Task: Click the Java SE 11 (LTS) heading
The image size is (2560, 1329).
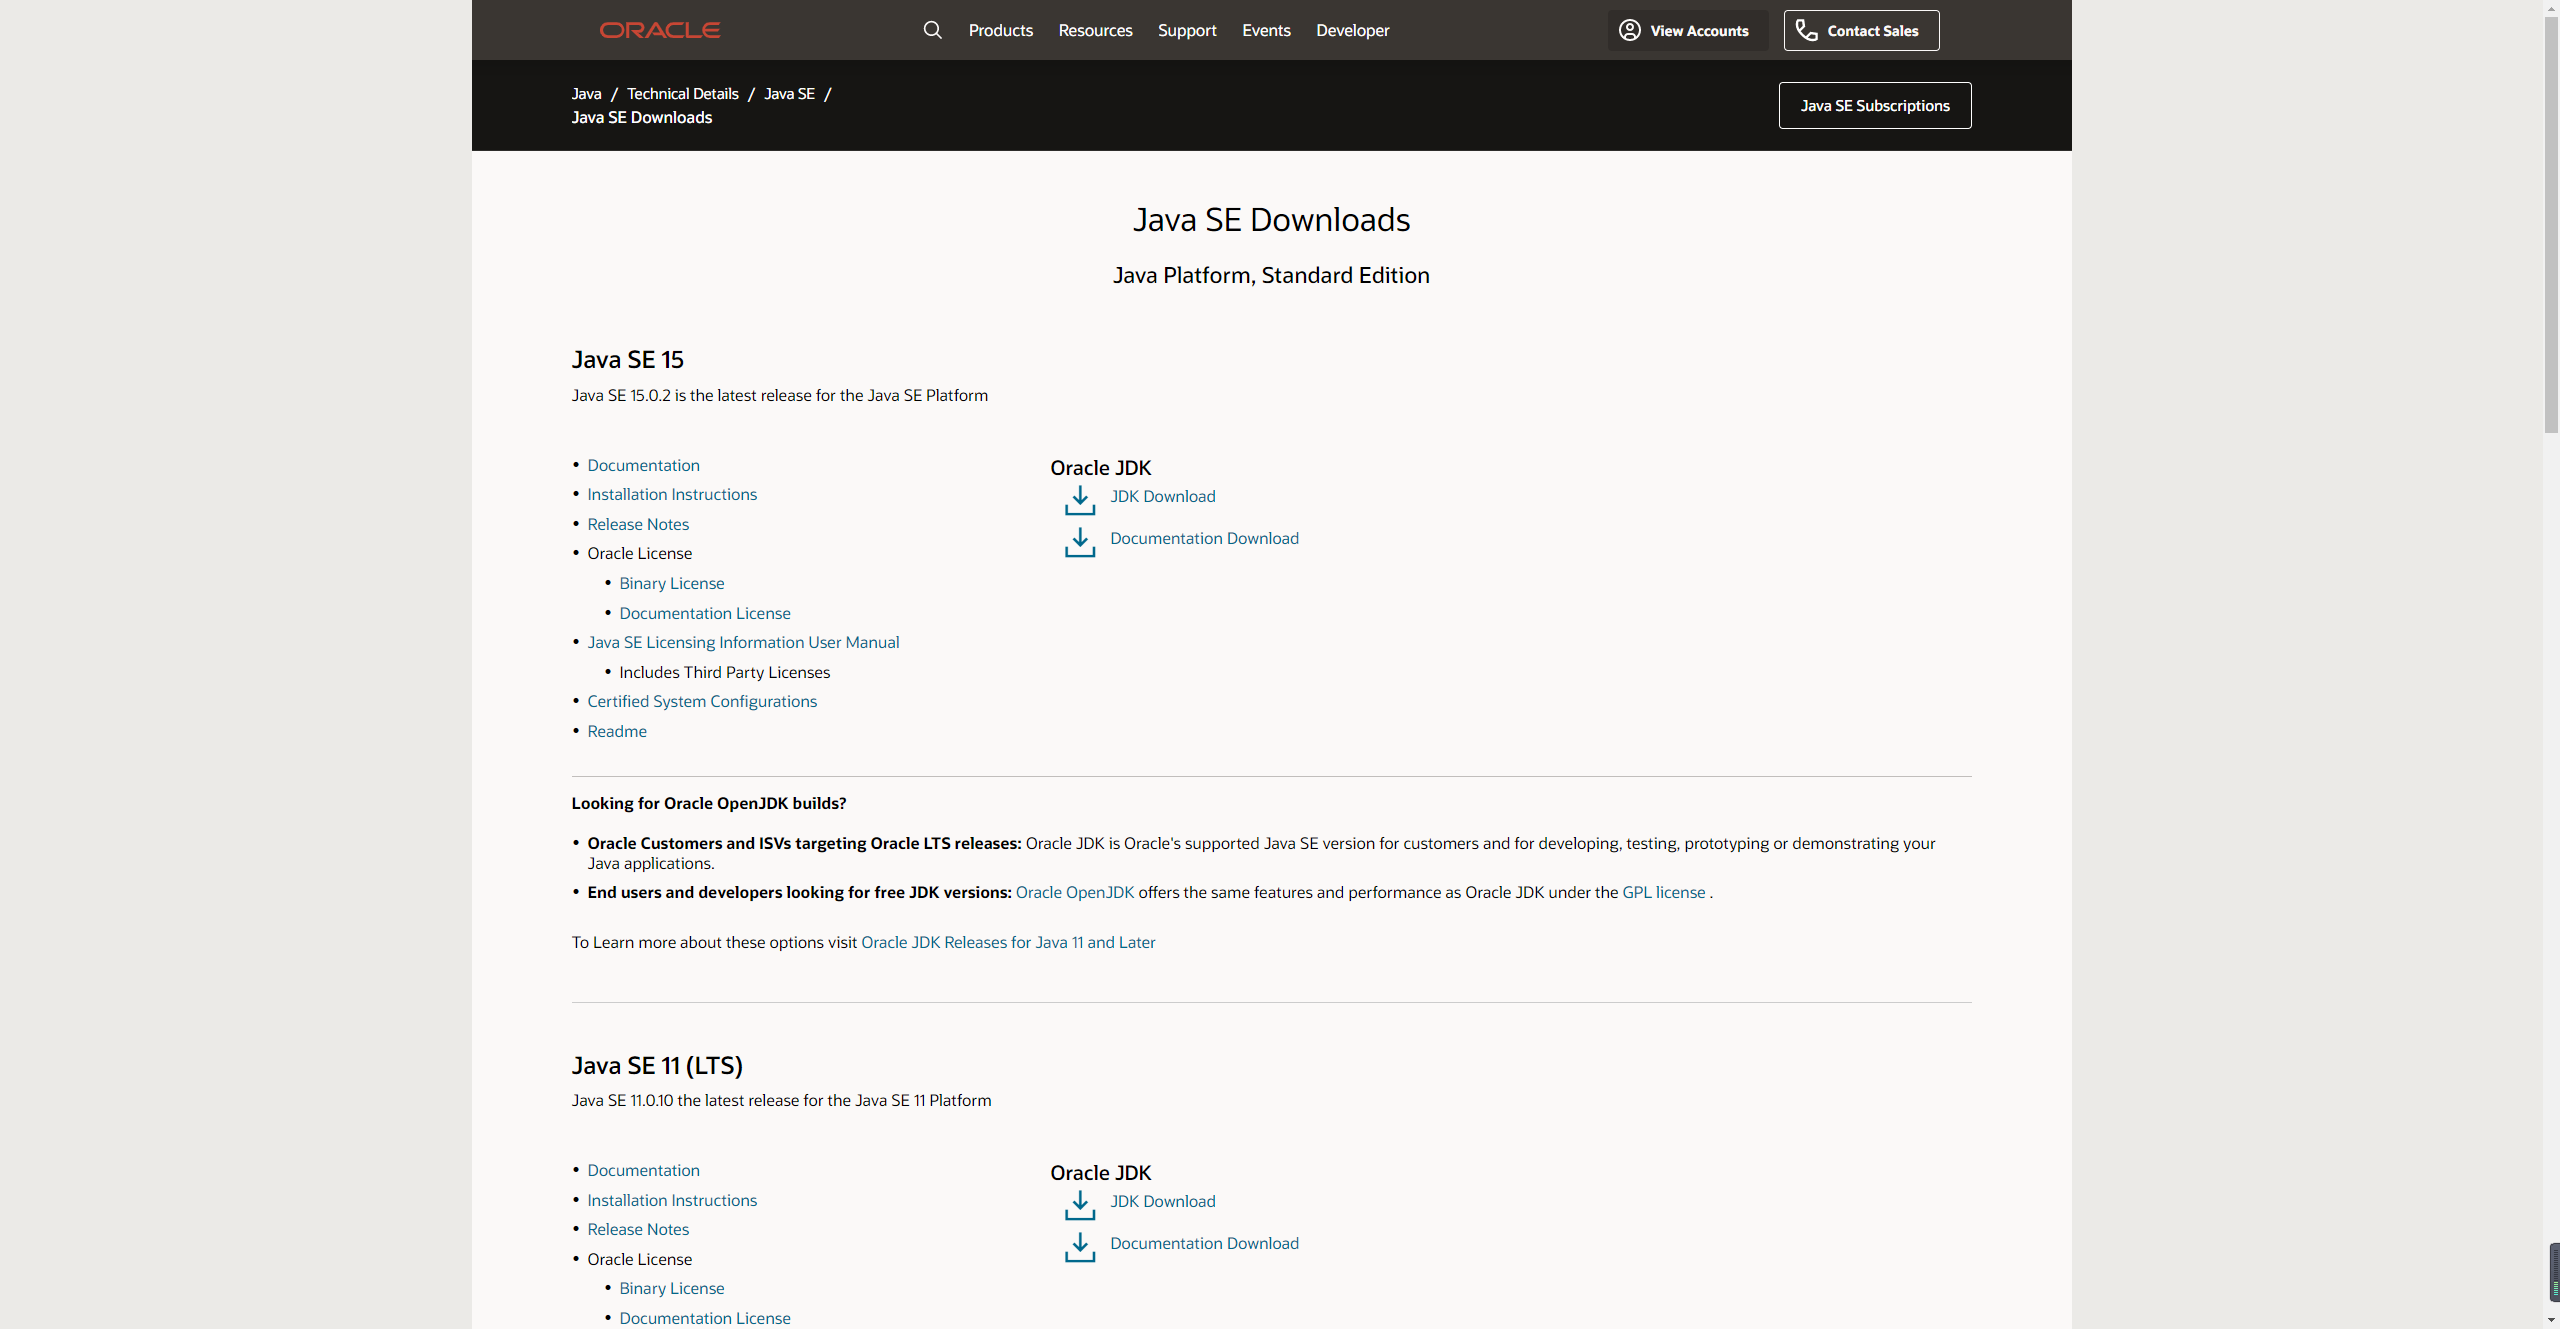Action: pyautogui.click(x=657, y=1065)
